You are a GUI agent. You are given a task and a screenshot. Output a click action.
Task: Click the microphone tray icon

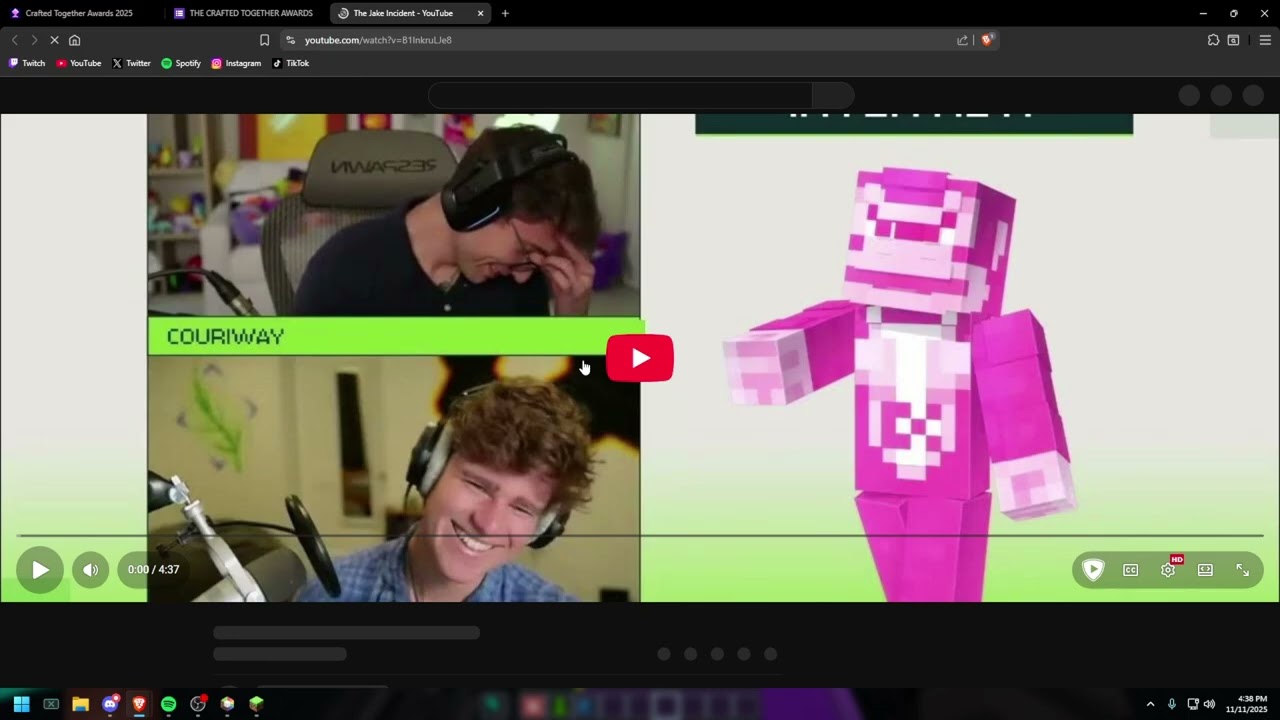(1172, 704)
